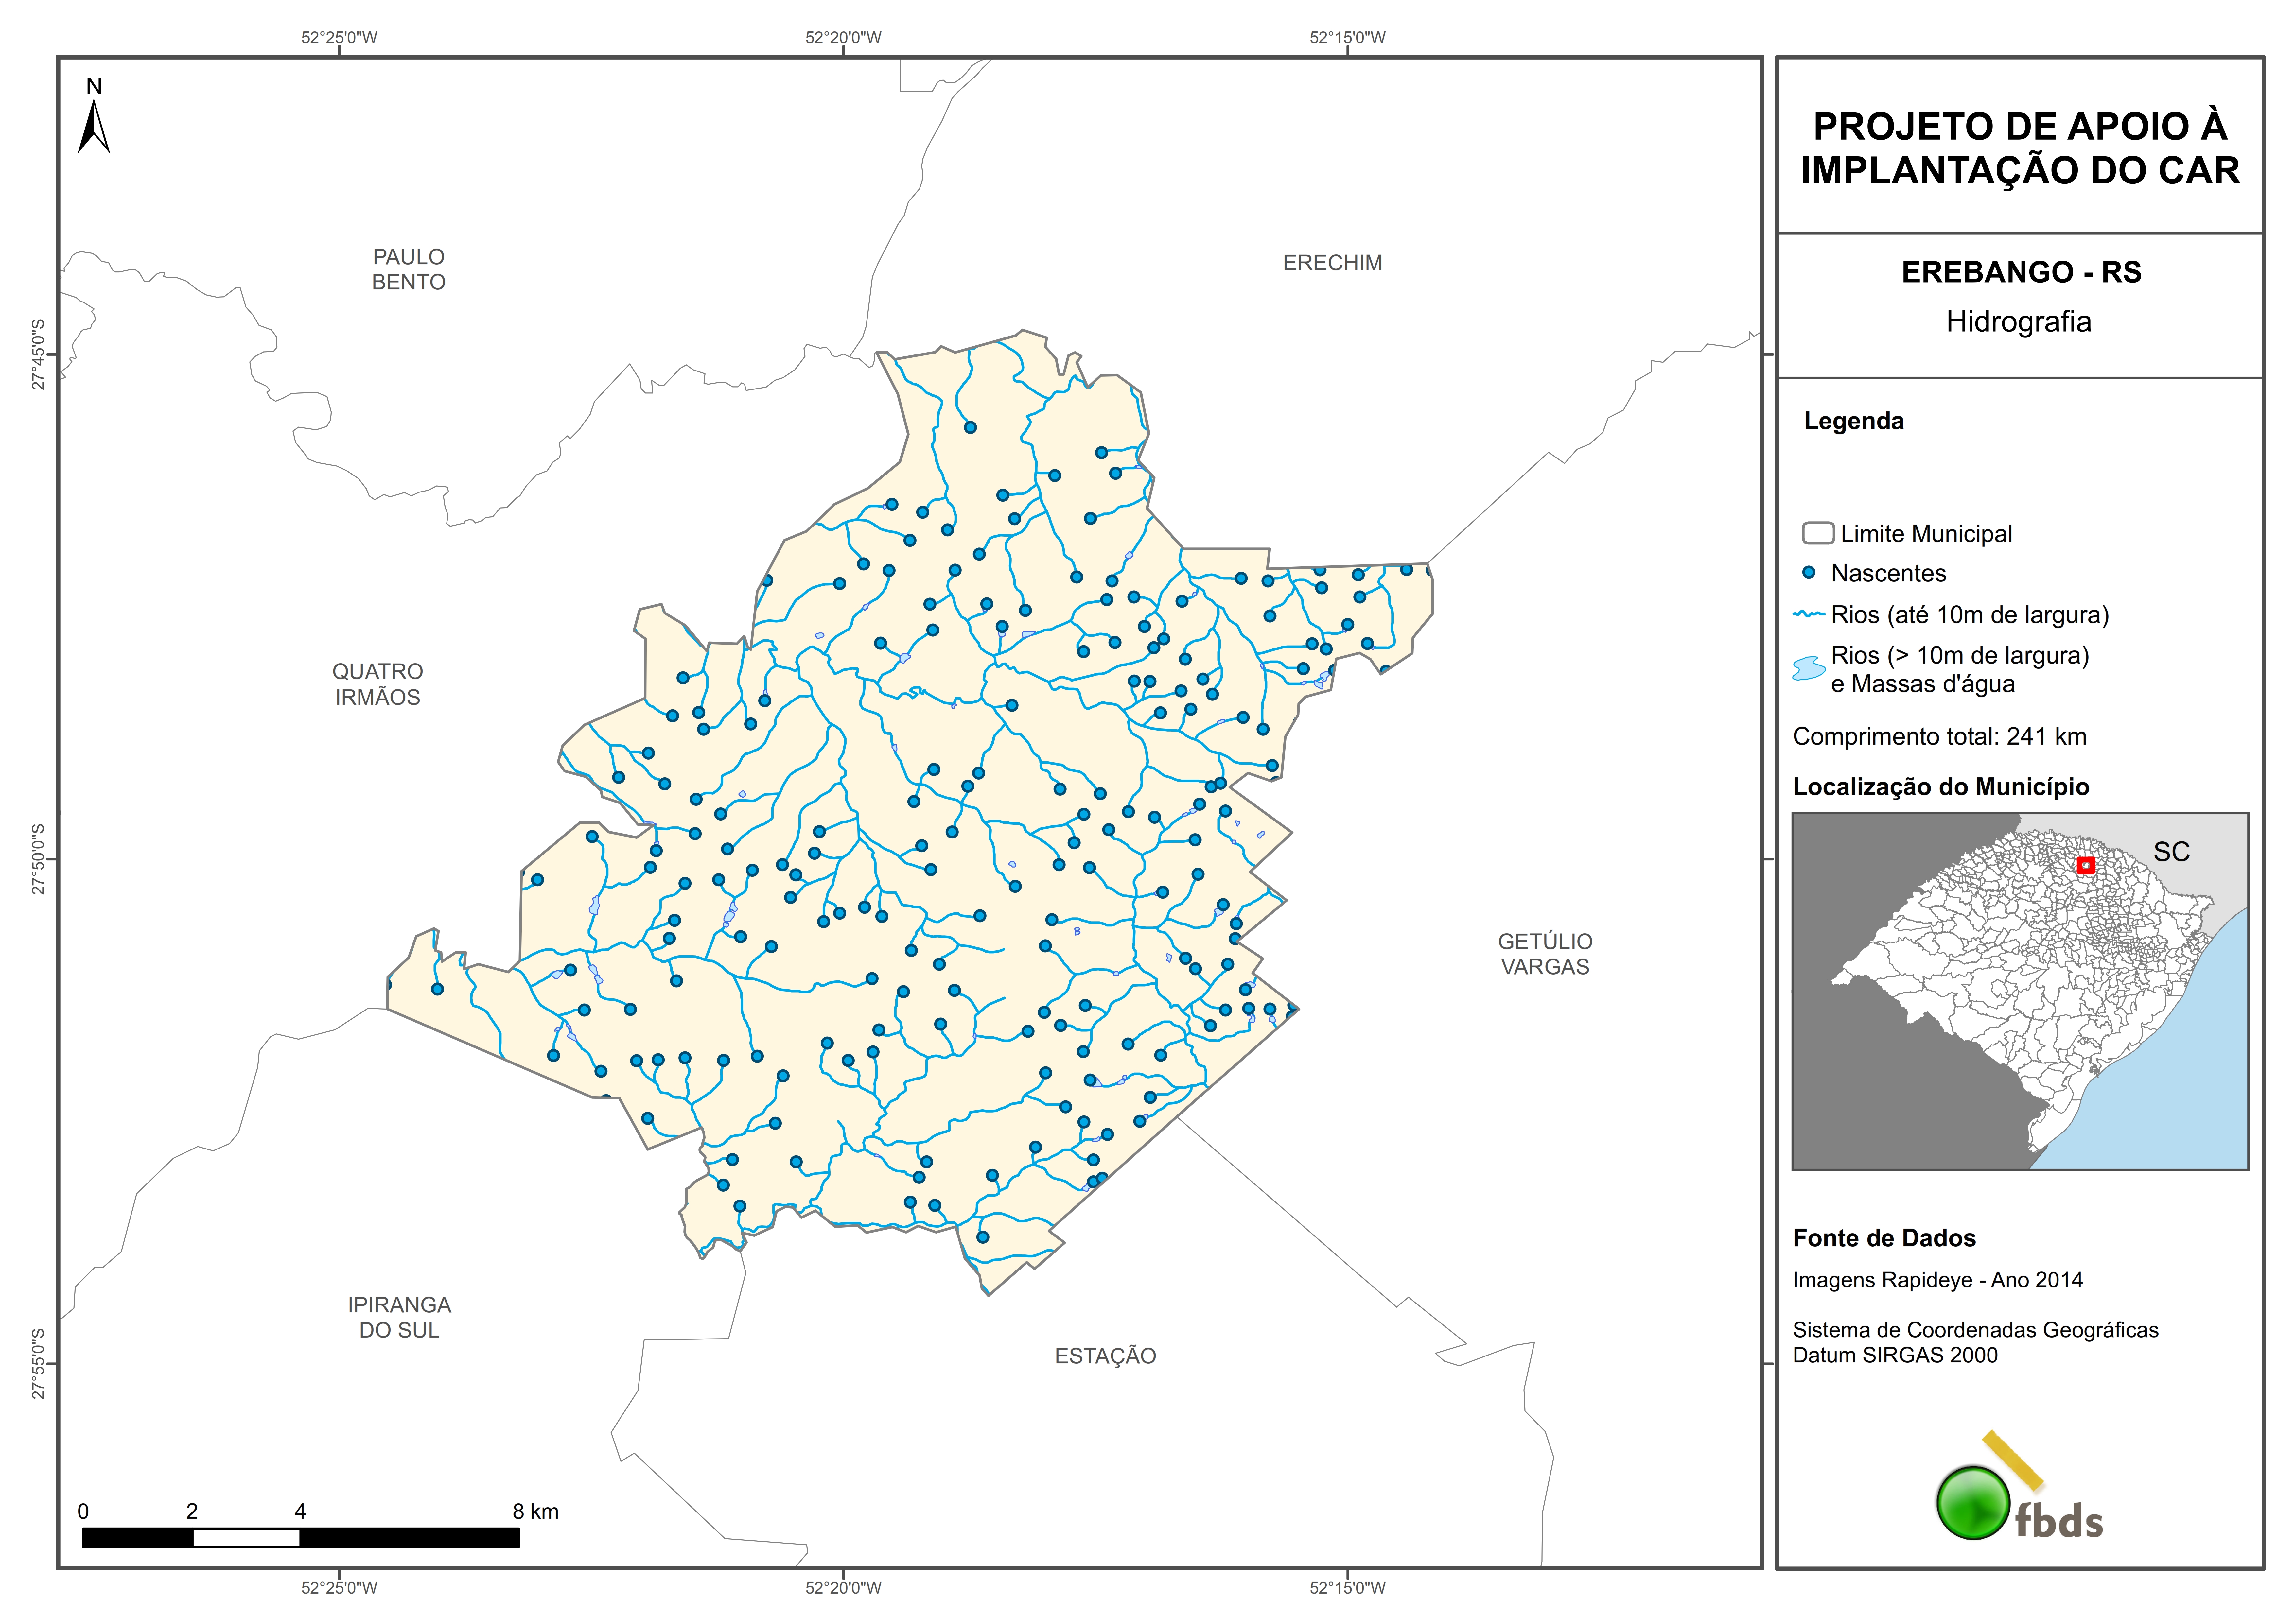Click the scale bar white segment

coord(246,1538)
